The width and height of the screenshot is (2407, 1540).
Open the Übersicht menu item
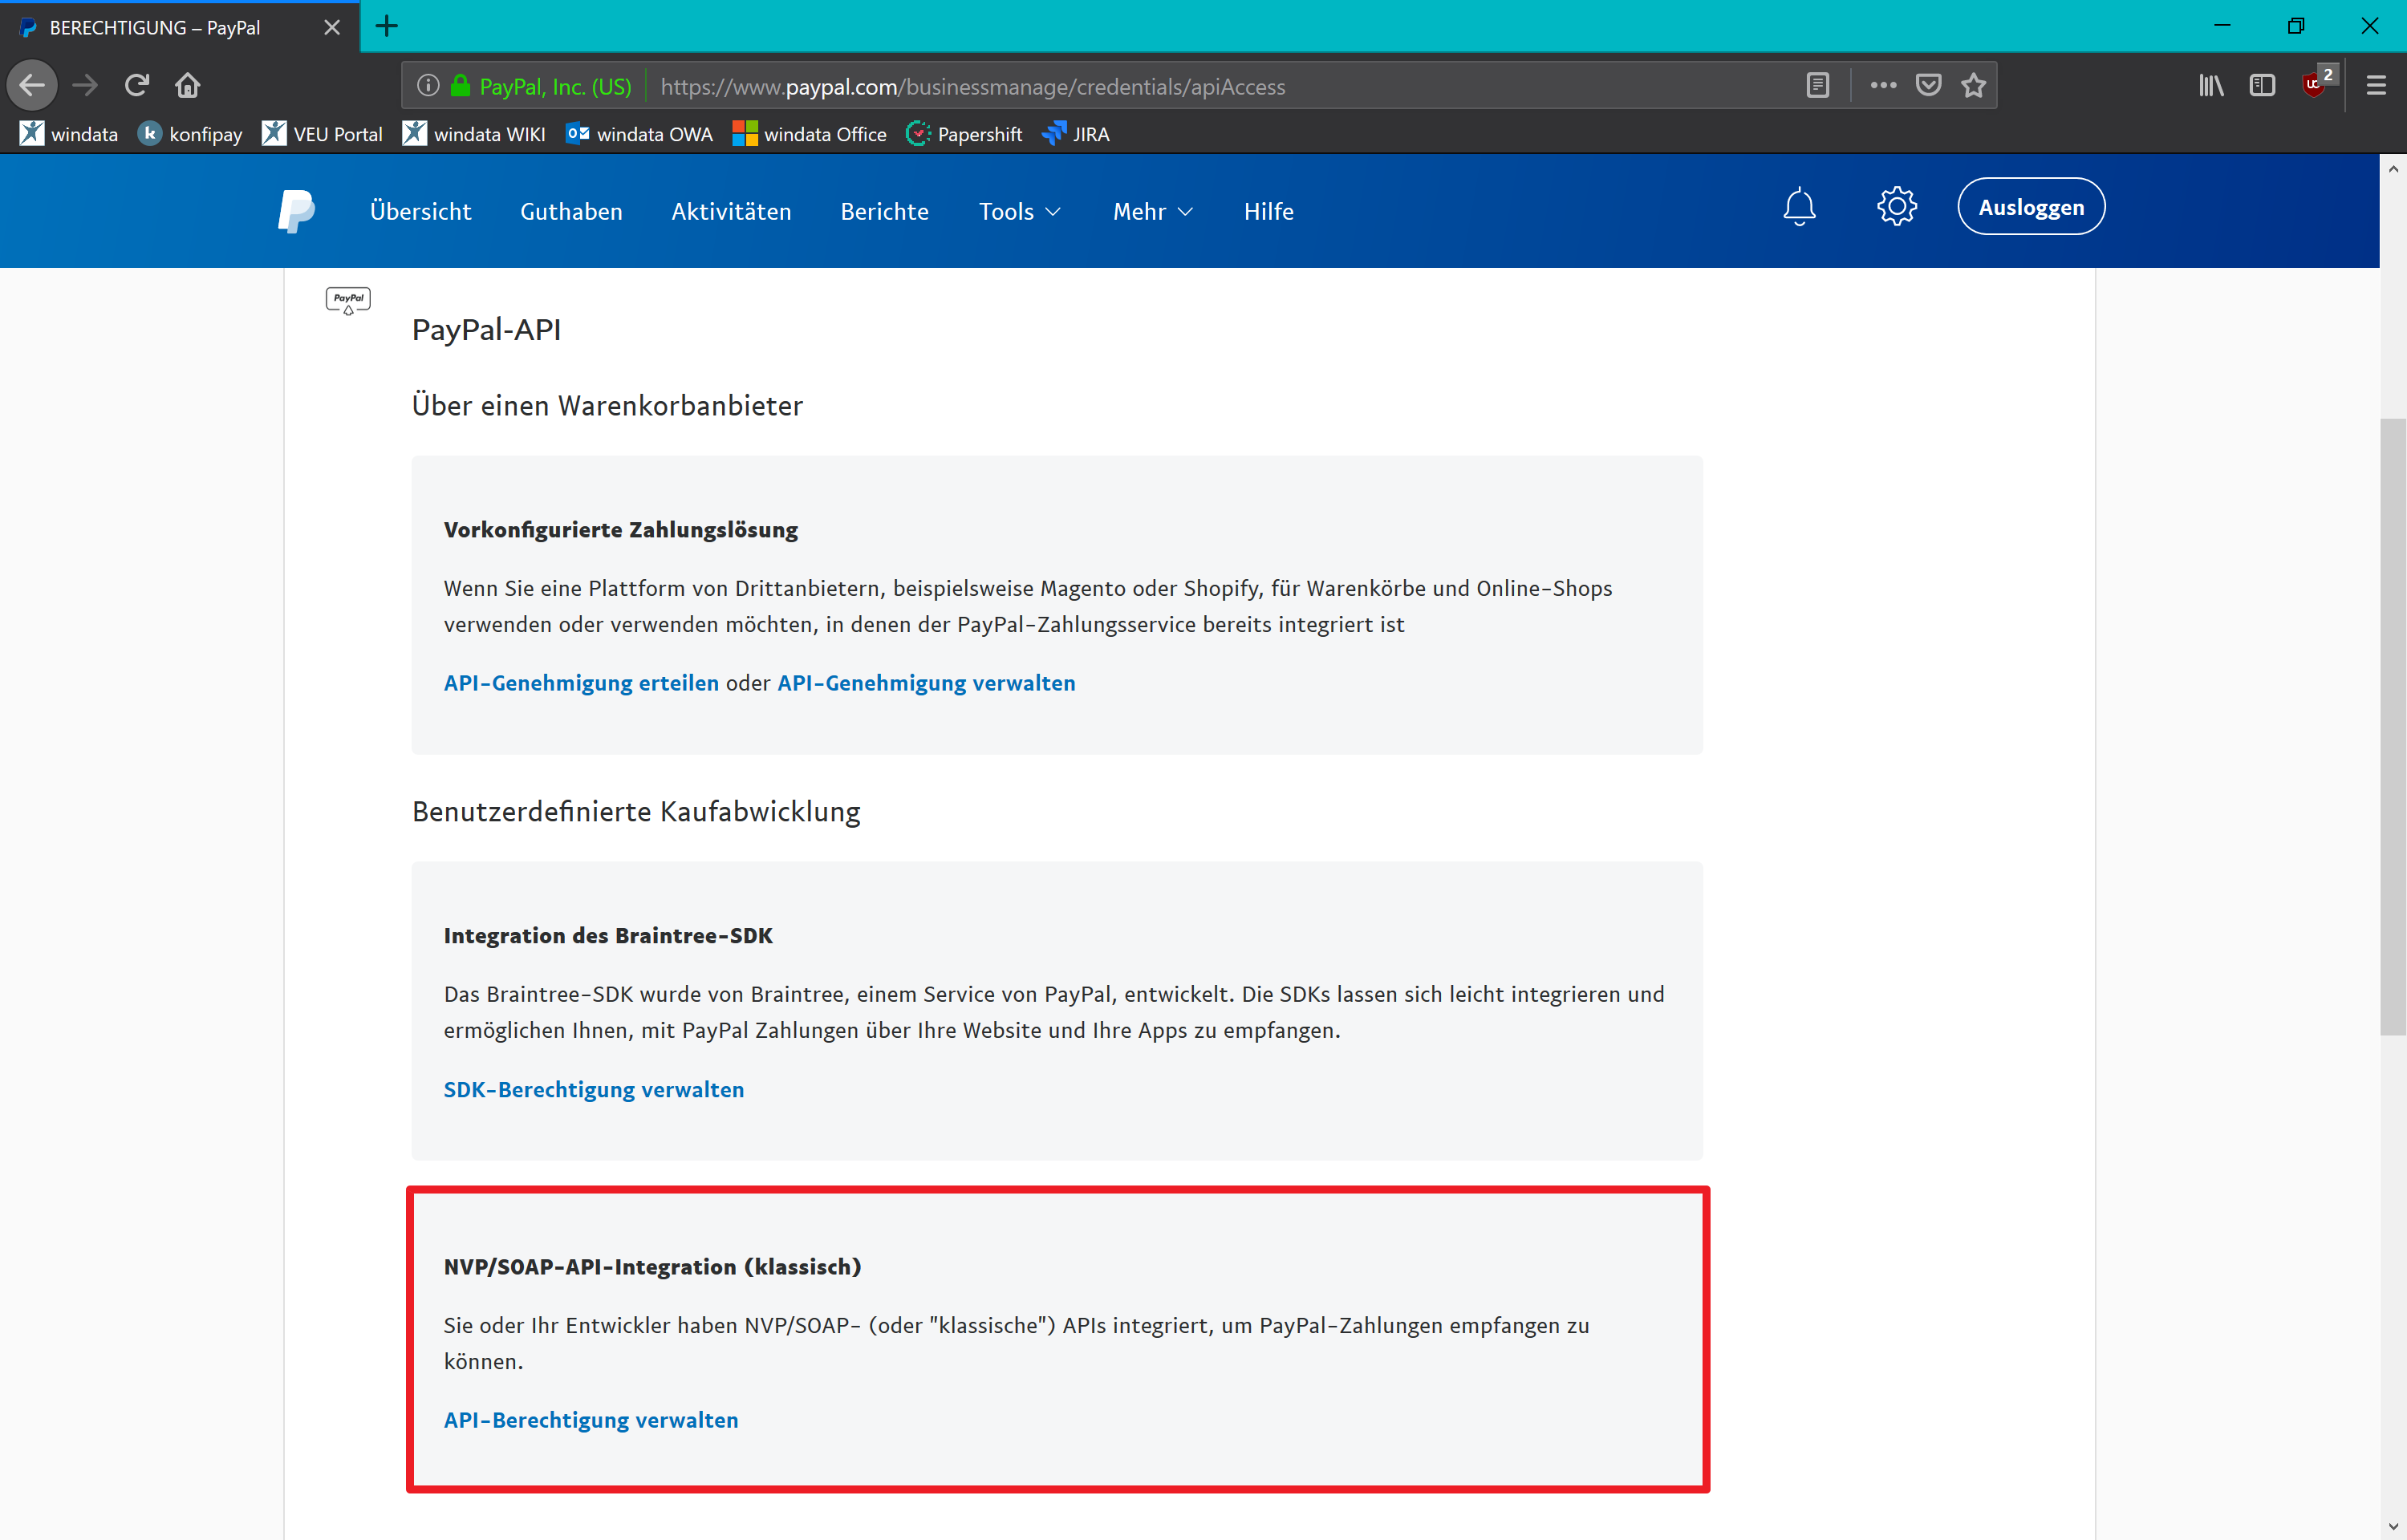click(x=420, y=211)
